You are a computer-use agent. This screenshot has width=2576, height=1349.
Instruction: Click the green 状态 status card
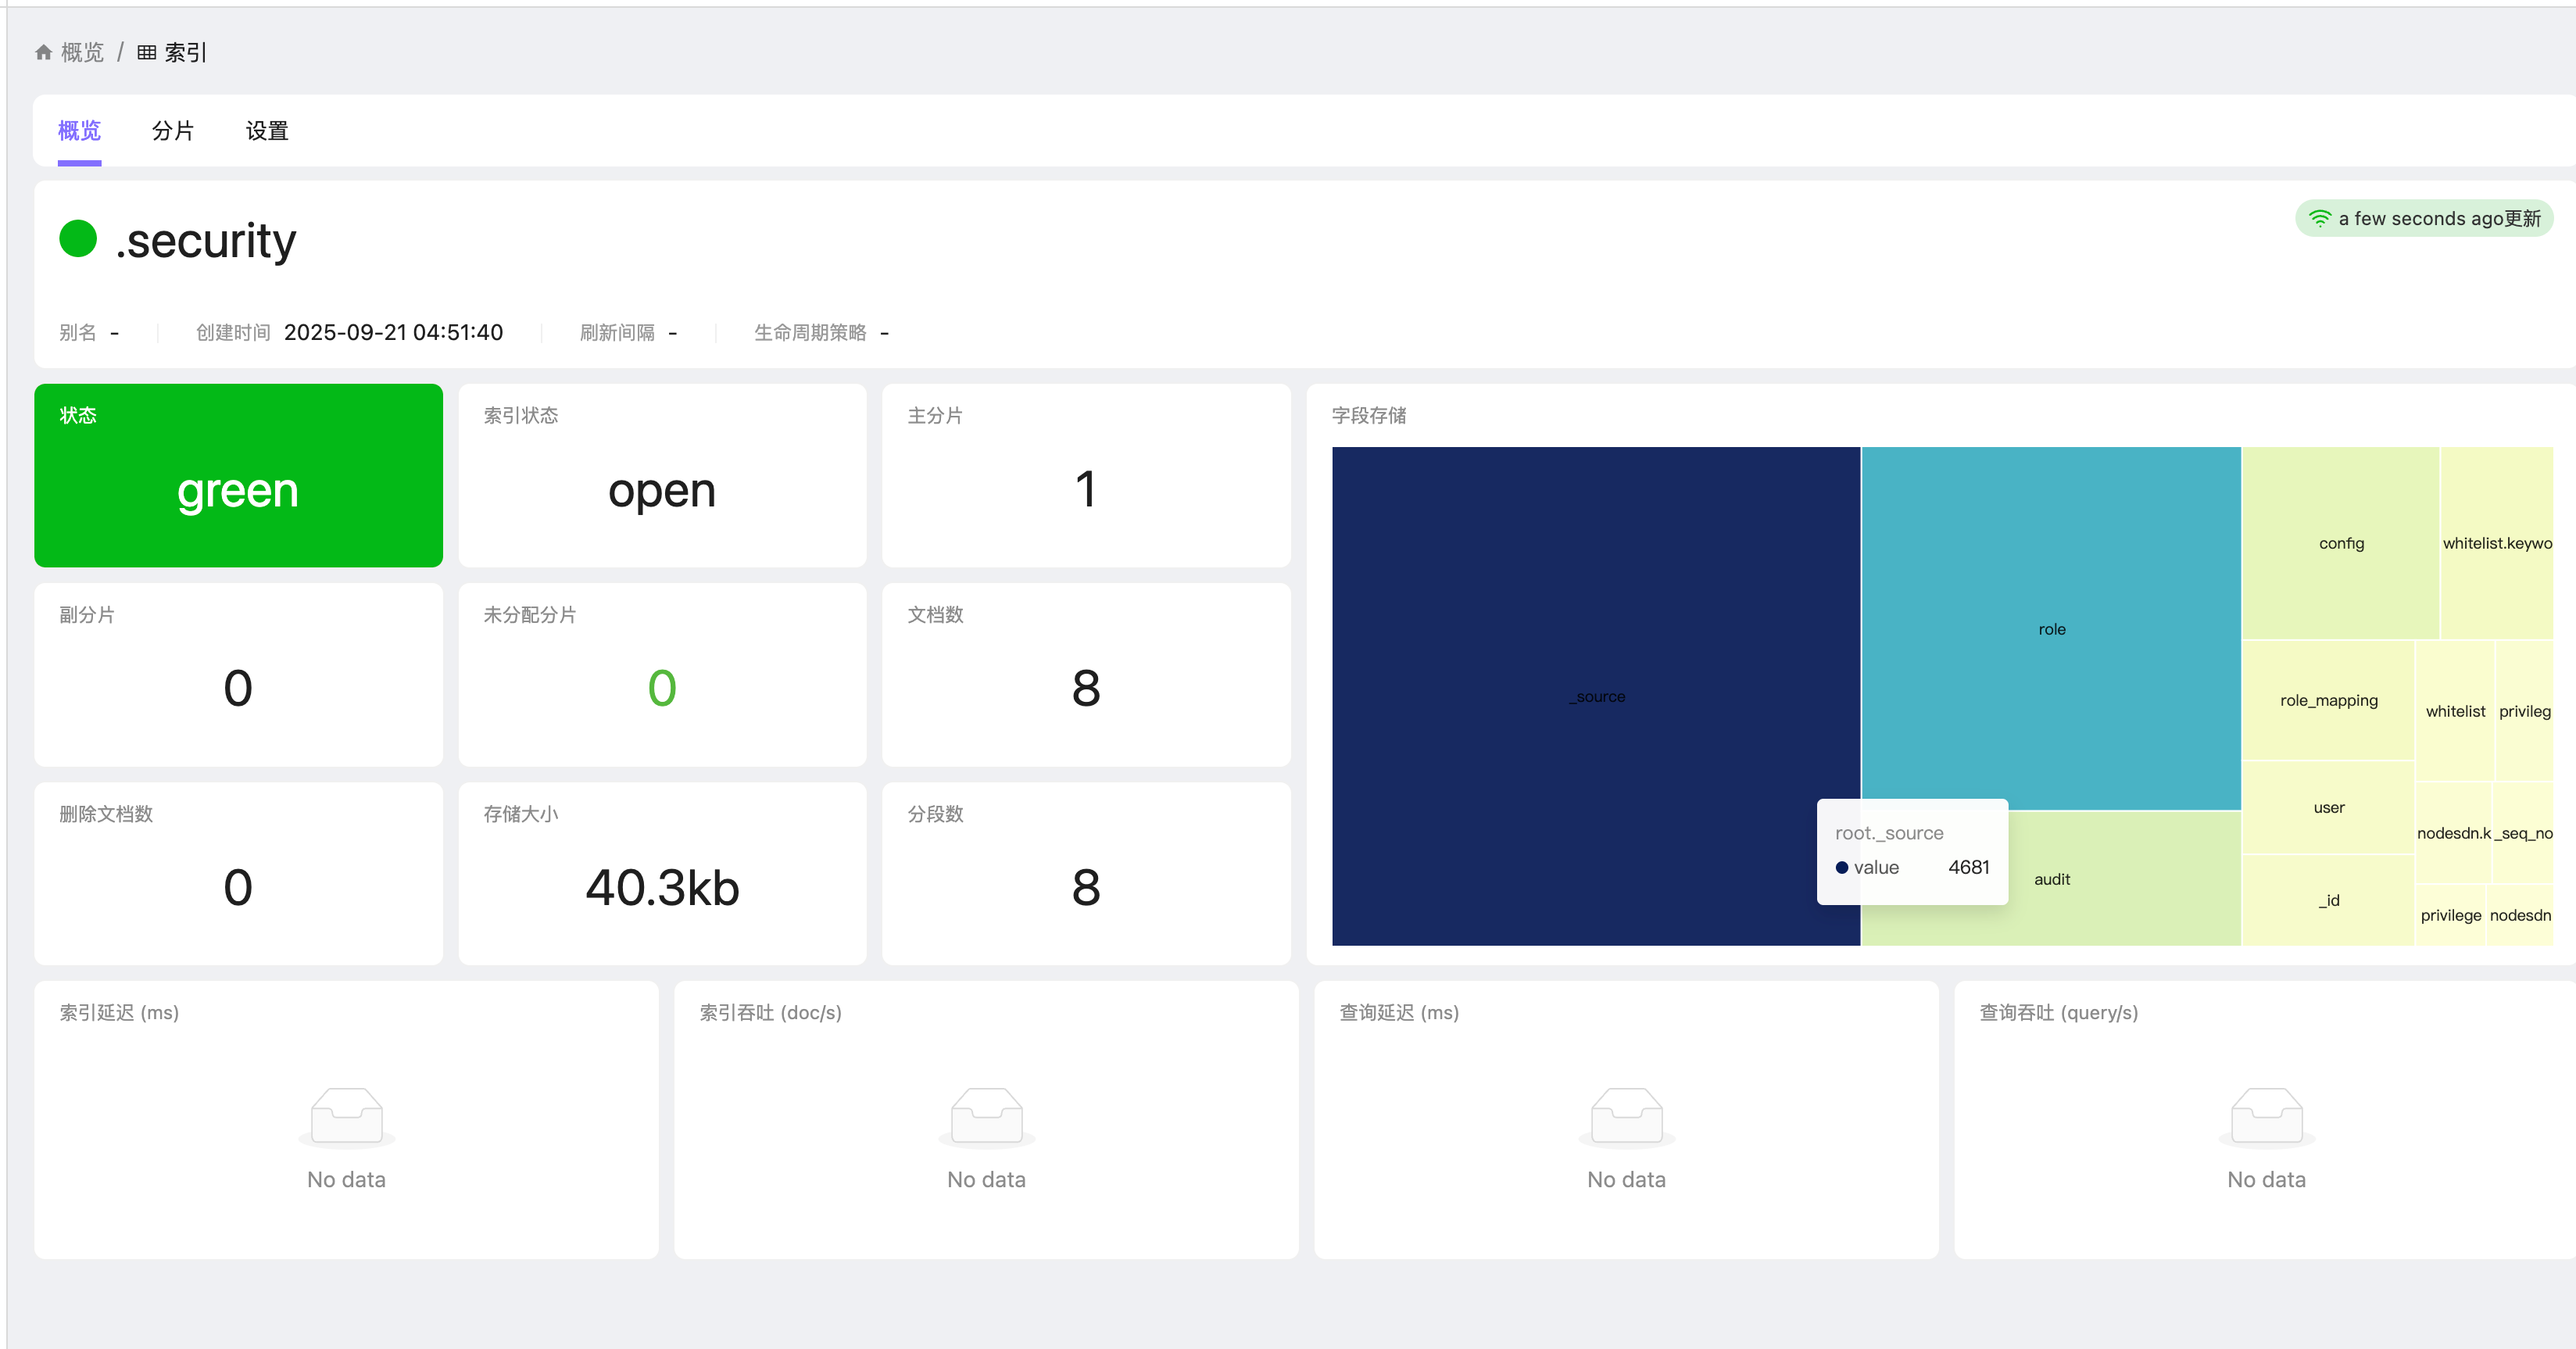(x=238, y=475)
